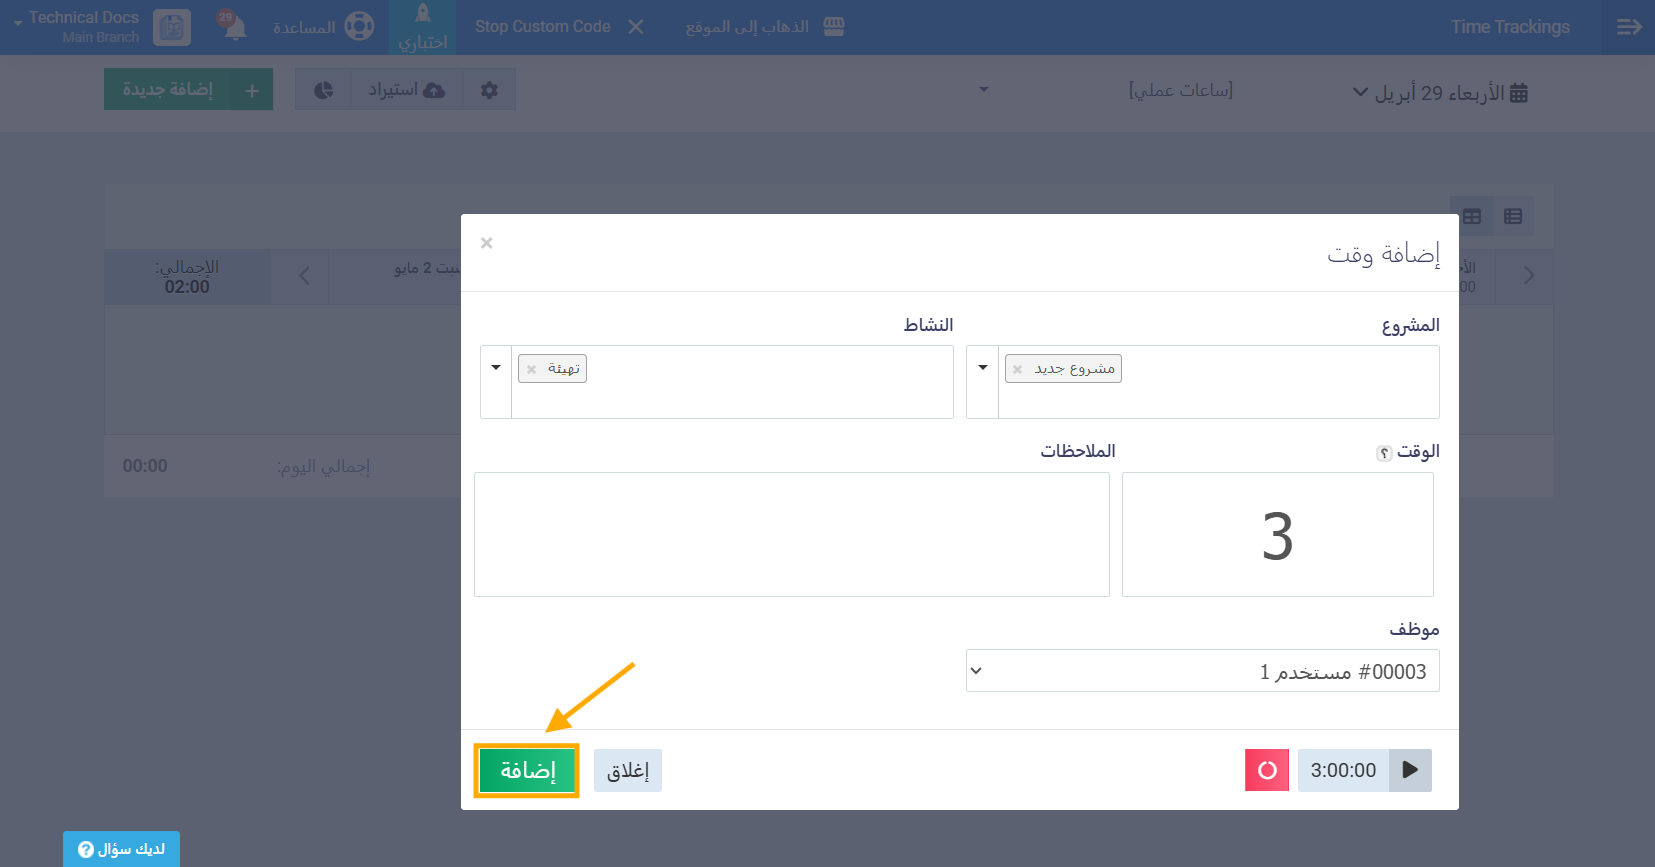Switch to the list view icon
This screenshot has height=867, width=1655.
pos(1513,216)
